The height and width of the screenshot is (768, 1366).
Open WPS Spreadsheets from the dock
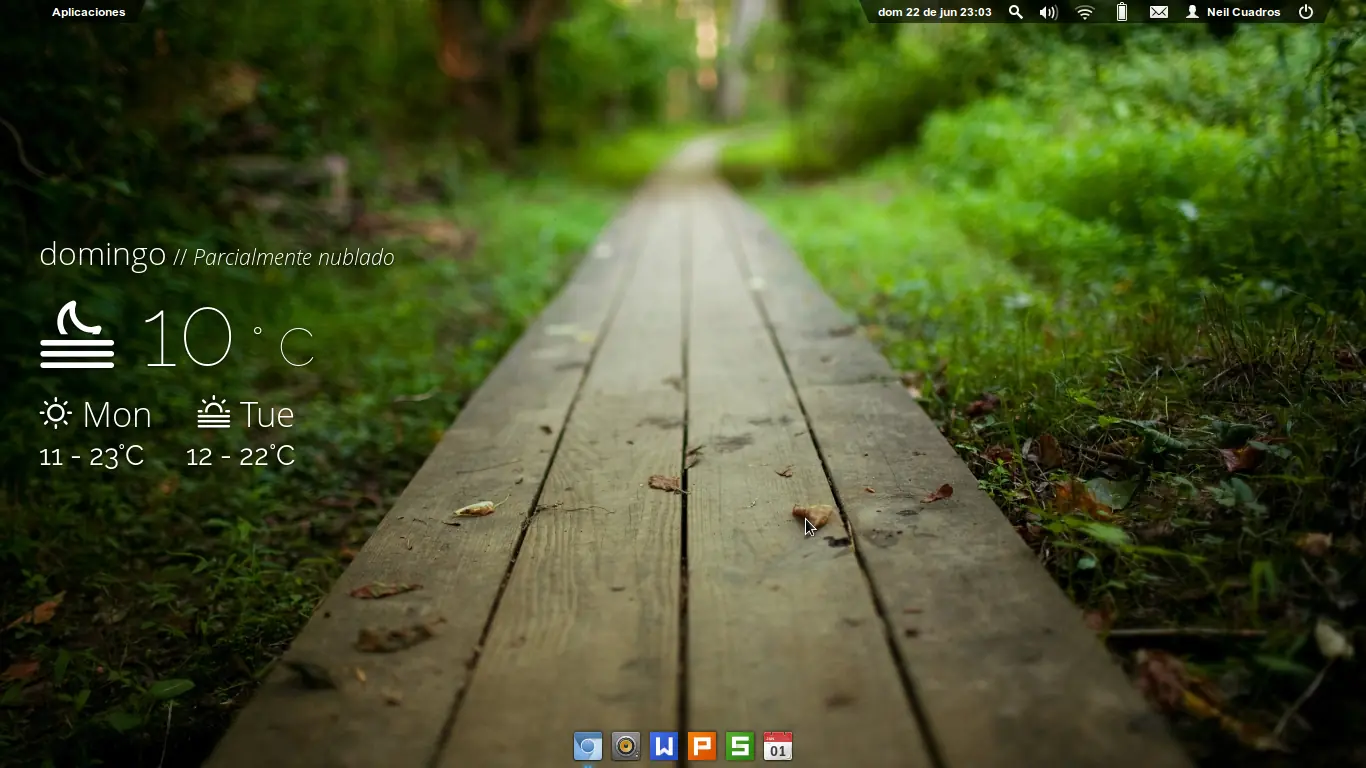coord(739,745)
